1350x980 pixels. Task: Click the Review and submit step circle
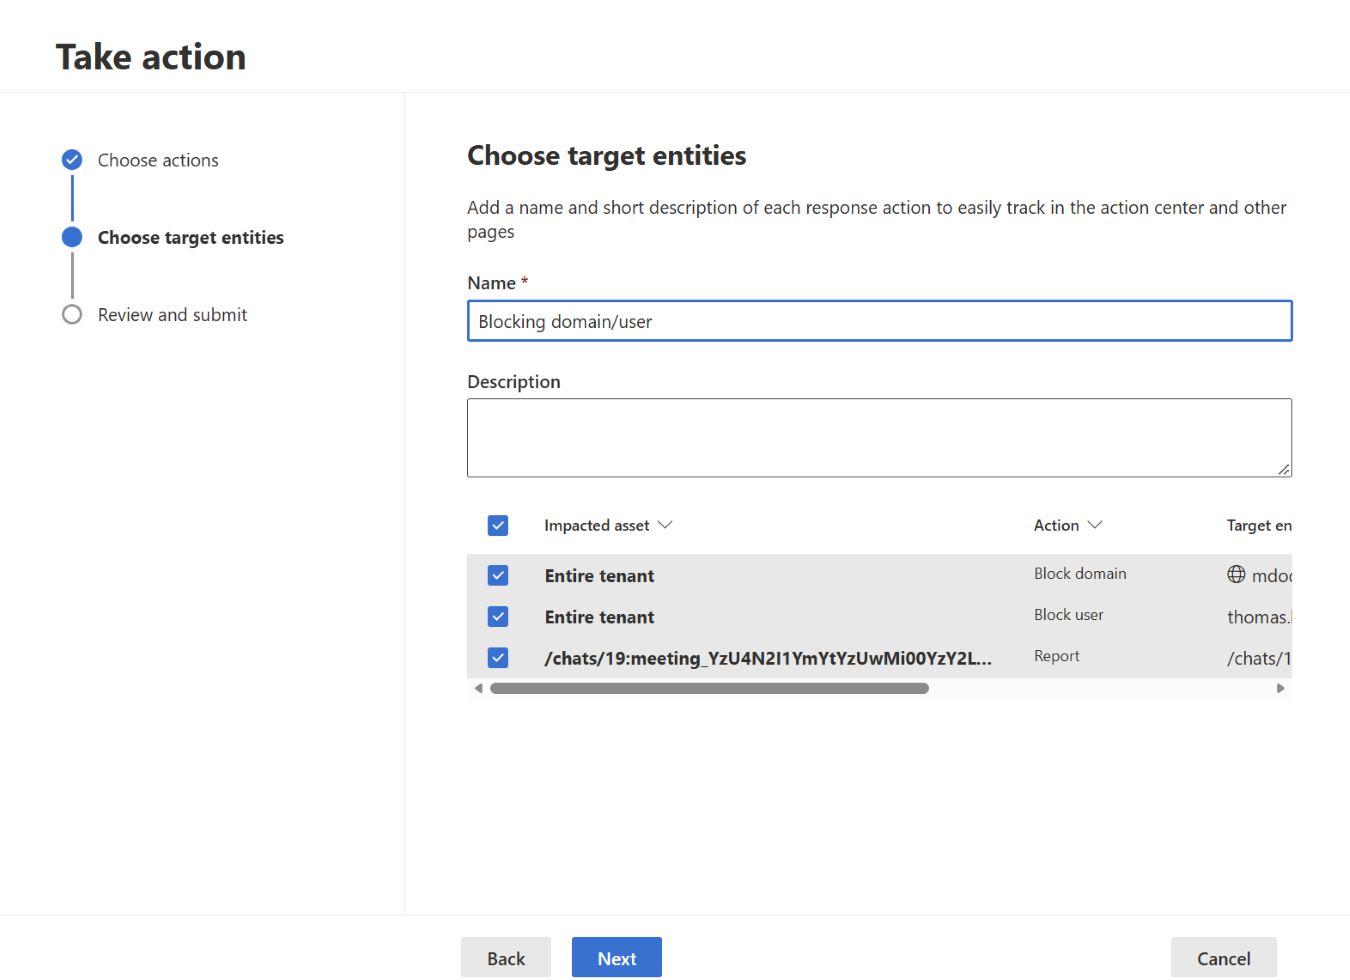click(x=72, y=314)
